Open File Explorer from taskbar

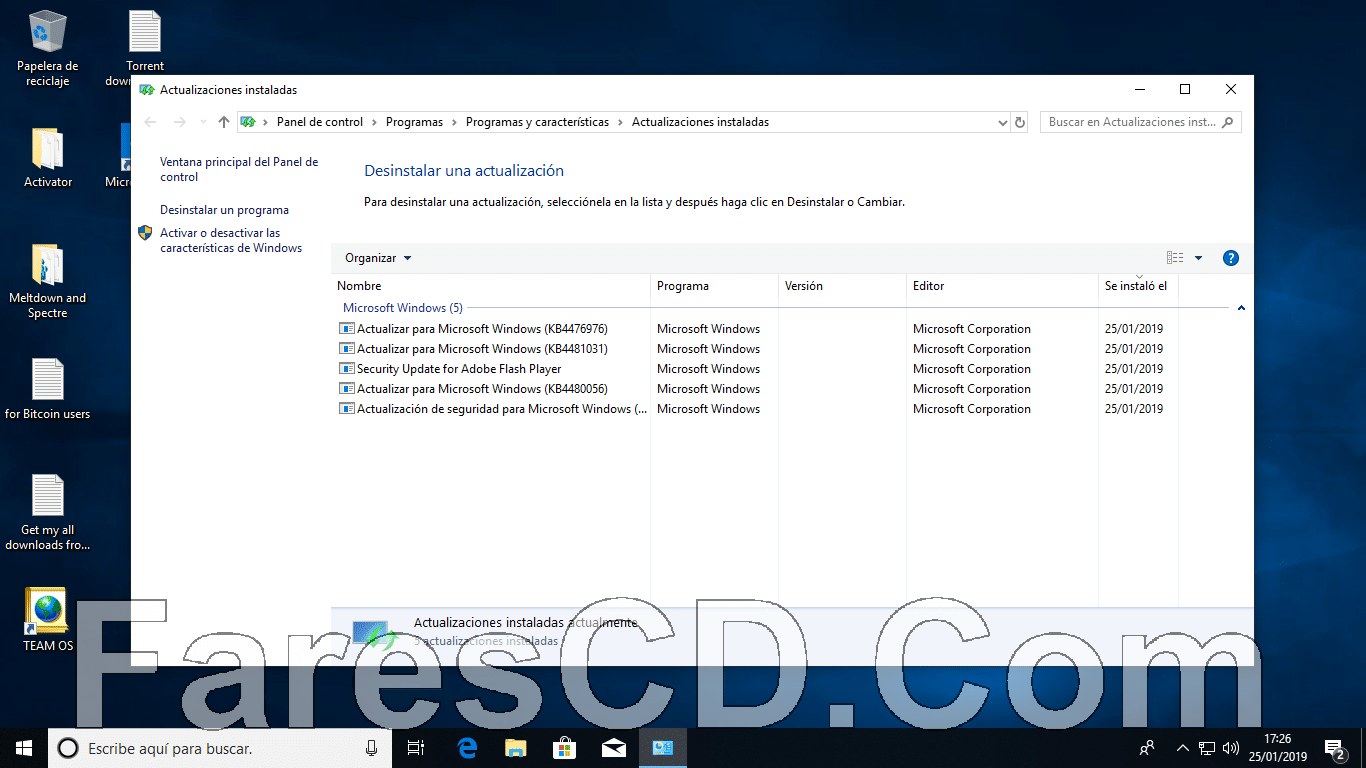point(515,748)
